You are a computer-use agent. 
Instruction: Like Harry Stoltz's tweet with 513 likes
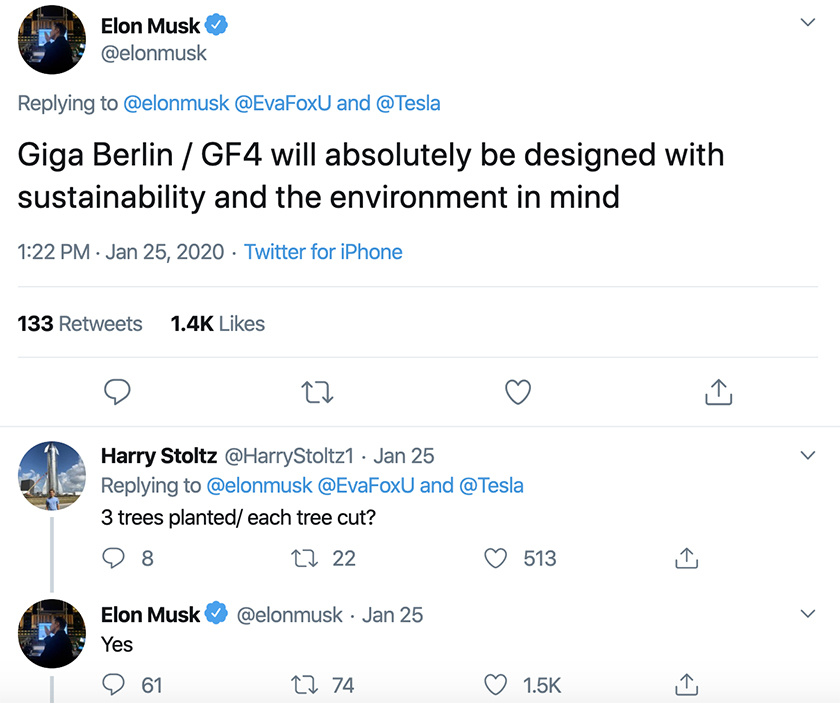[x=496, y=558]
